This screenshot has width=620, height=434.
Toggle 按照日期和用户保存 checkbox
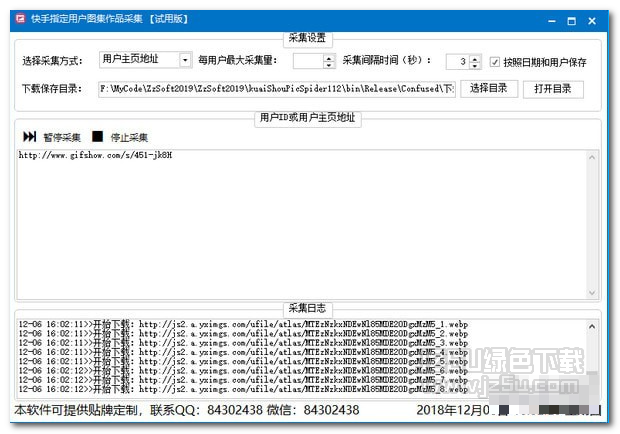[494, 62]
